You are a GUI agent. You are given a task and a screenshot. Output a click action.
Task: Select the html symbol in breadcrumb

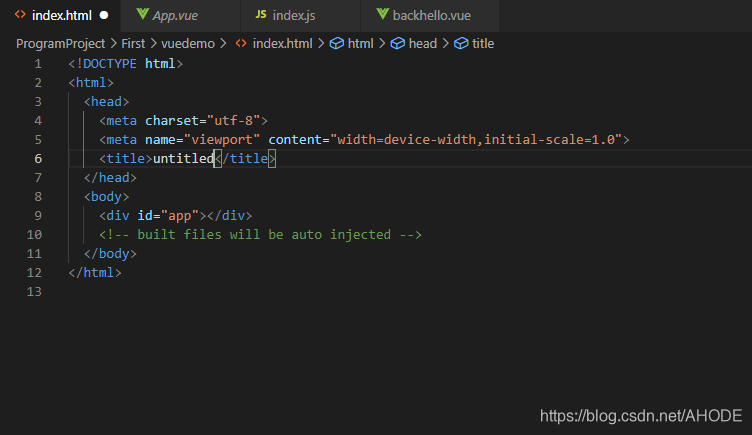tap(360, 44)
